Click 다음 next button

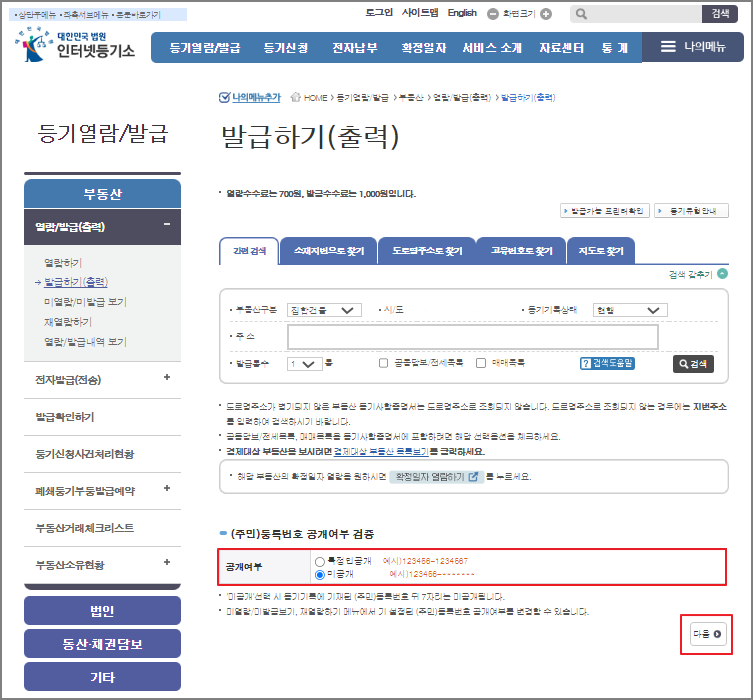[x=707, y=634]
